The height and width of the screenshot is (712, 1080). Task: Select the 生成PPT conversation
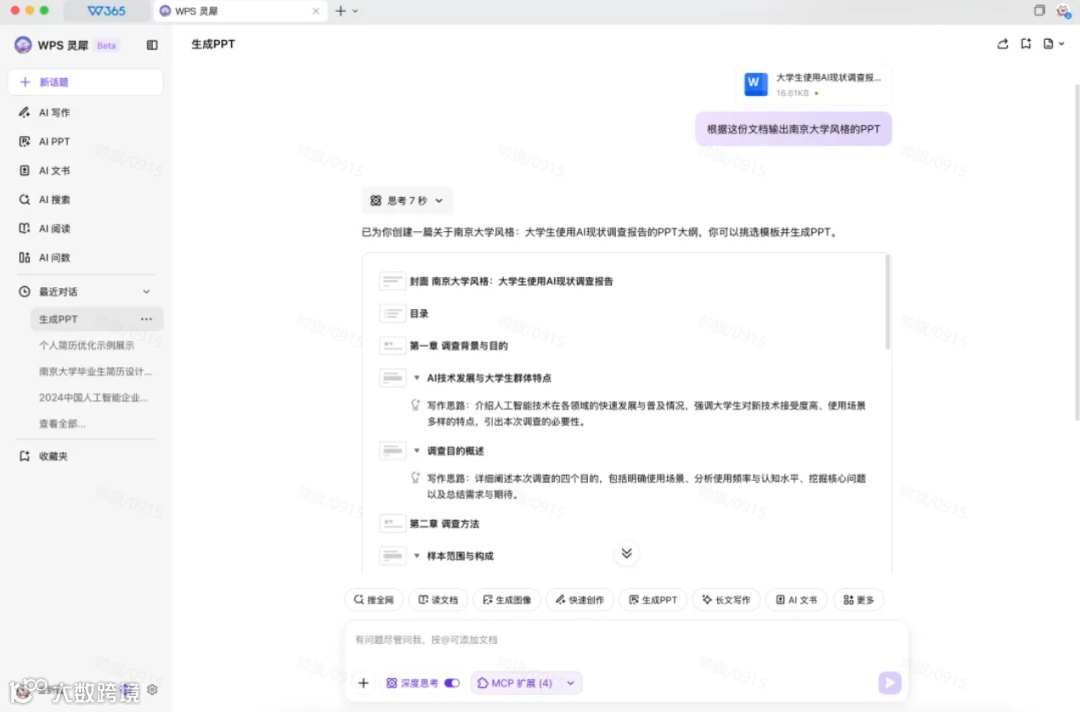[96, 319]
